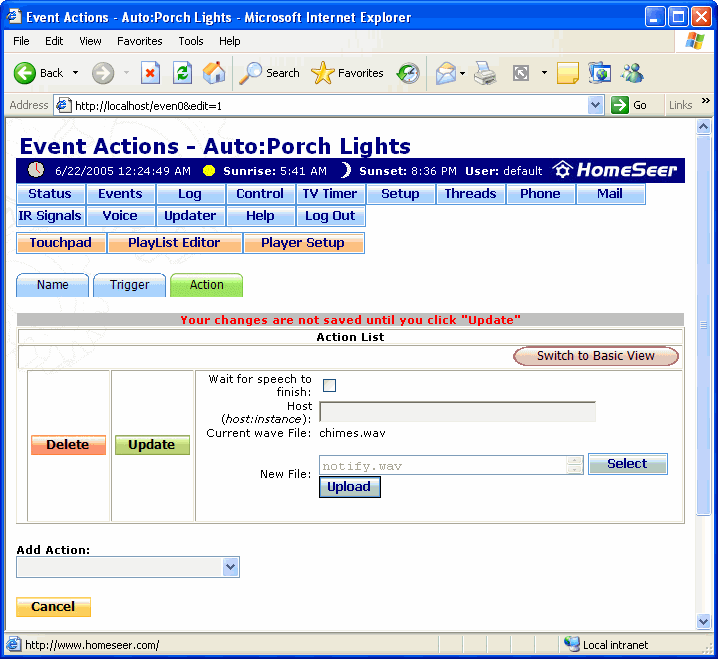Open the Log page

190,194
